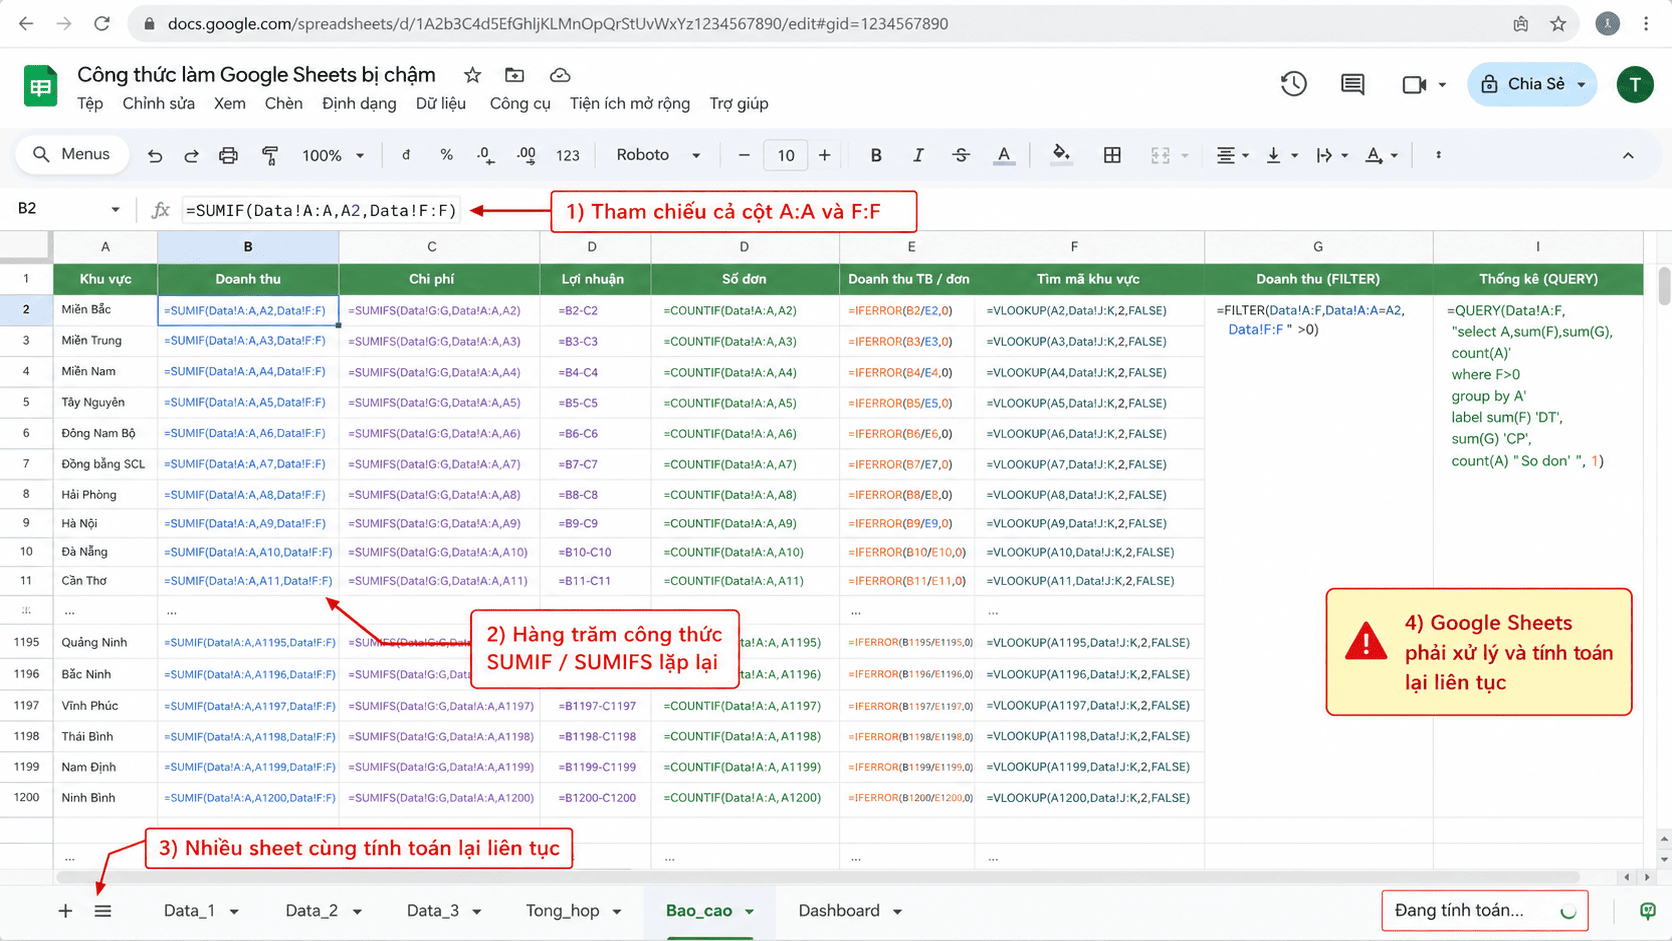The image size is (1672, 941).
Task: Increase decimal places
Action: [x=526, y=155]
